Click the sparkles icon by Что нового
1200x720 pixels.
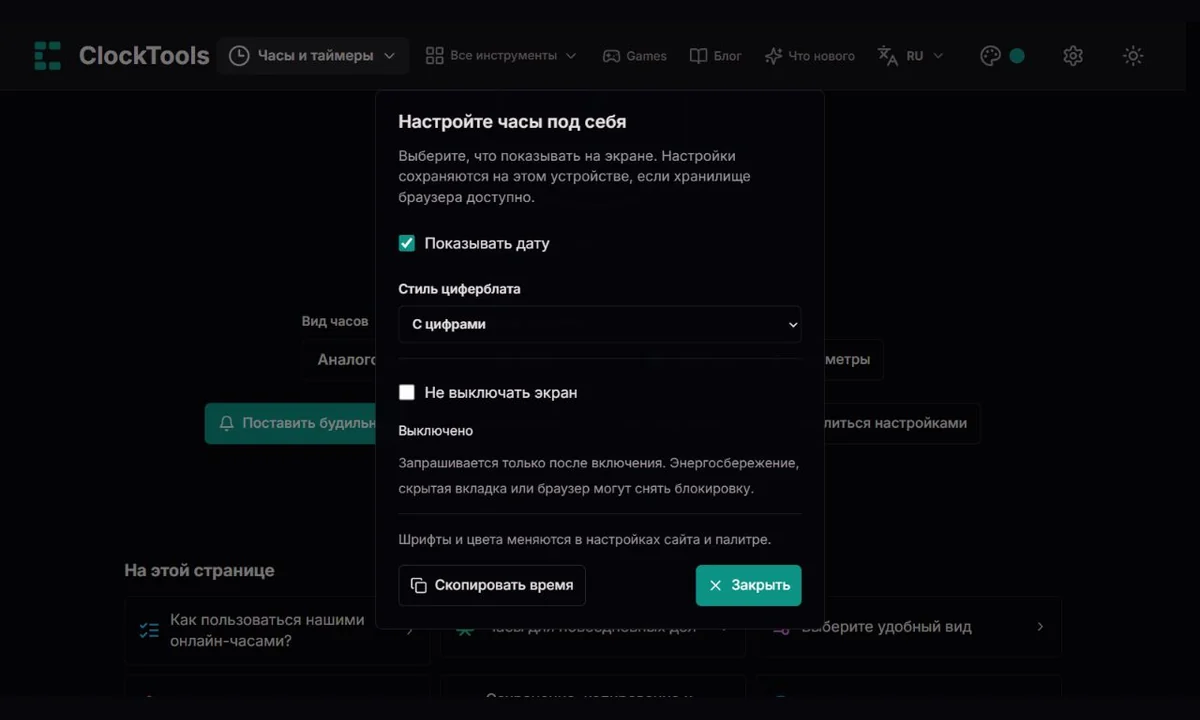773,56
